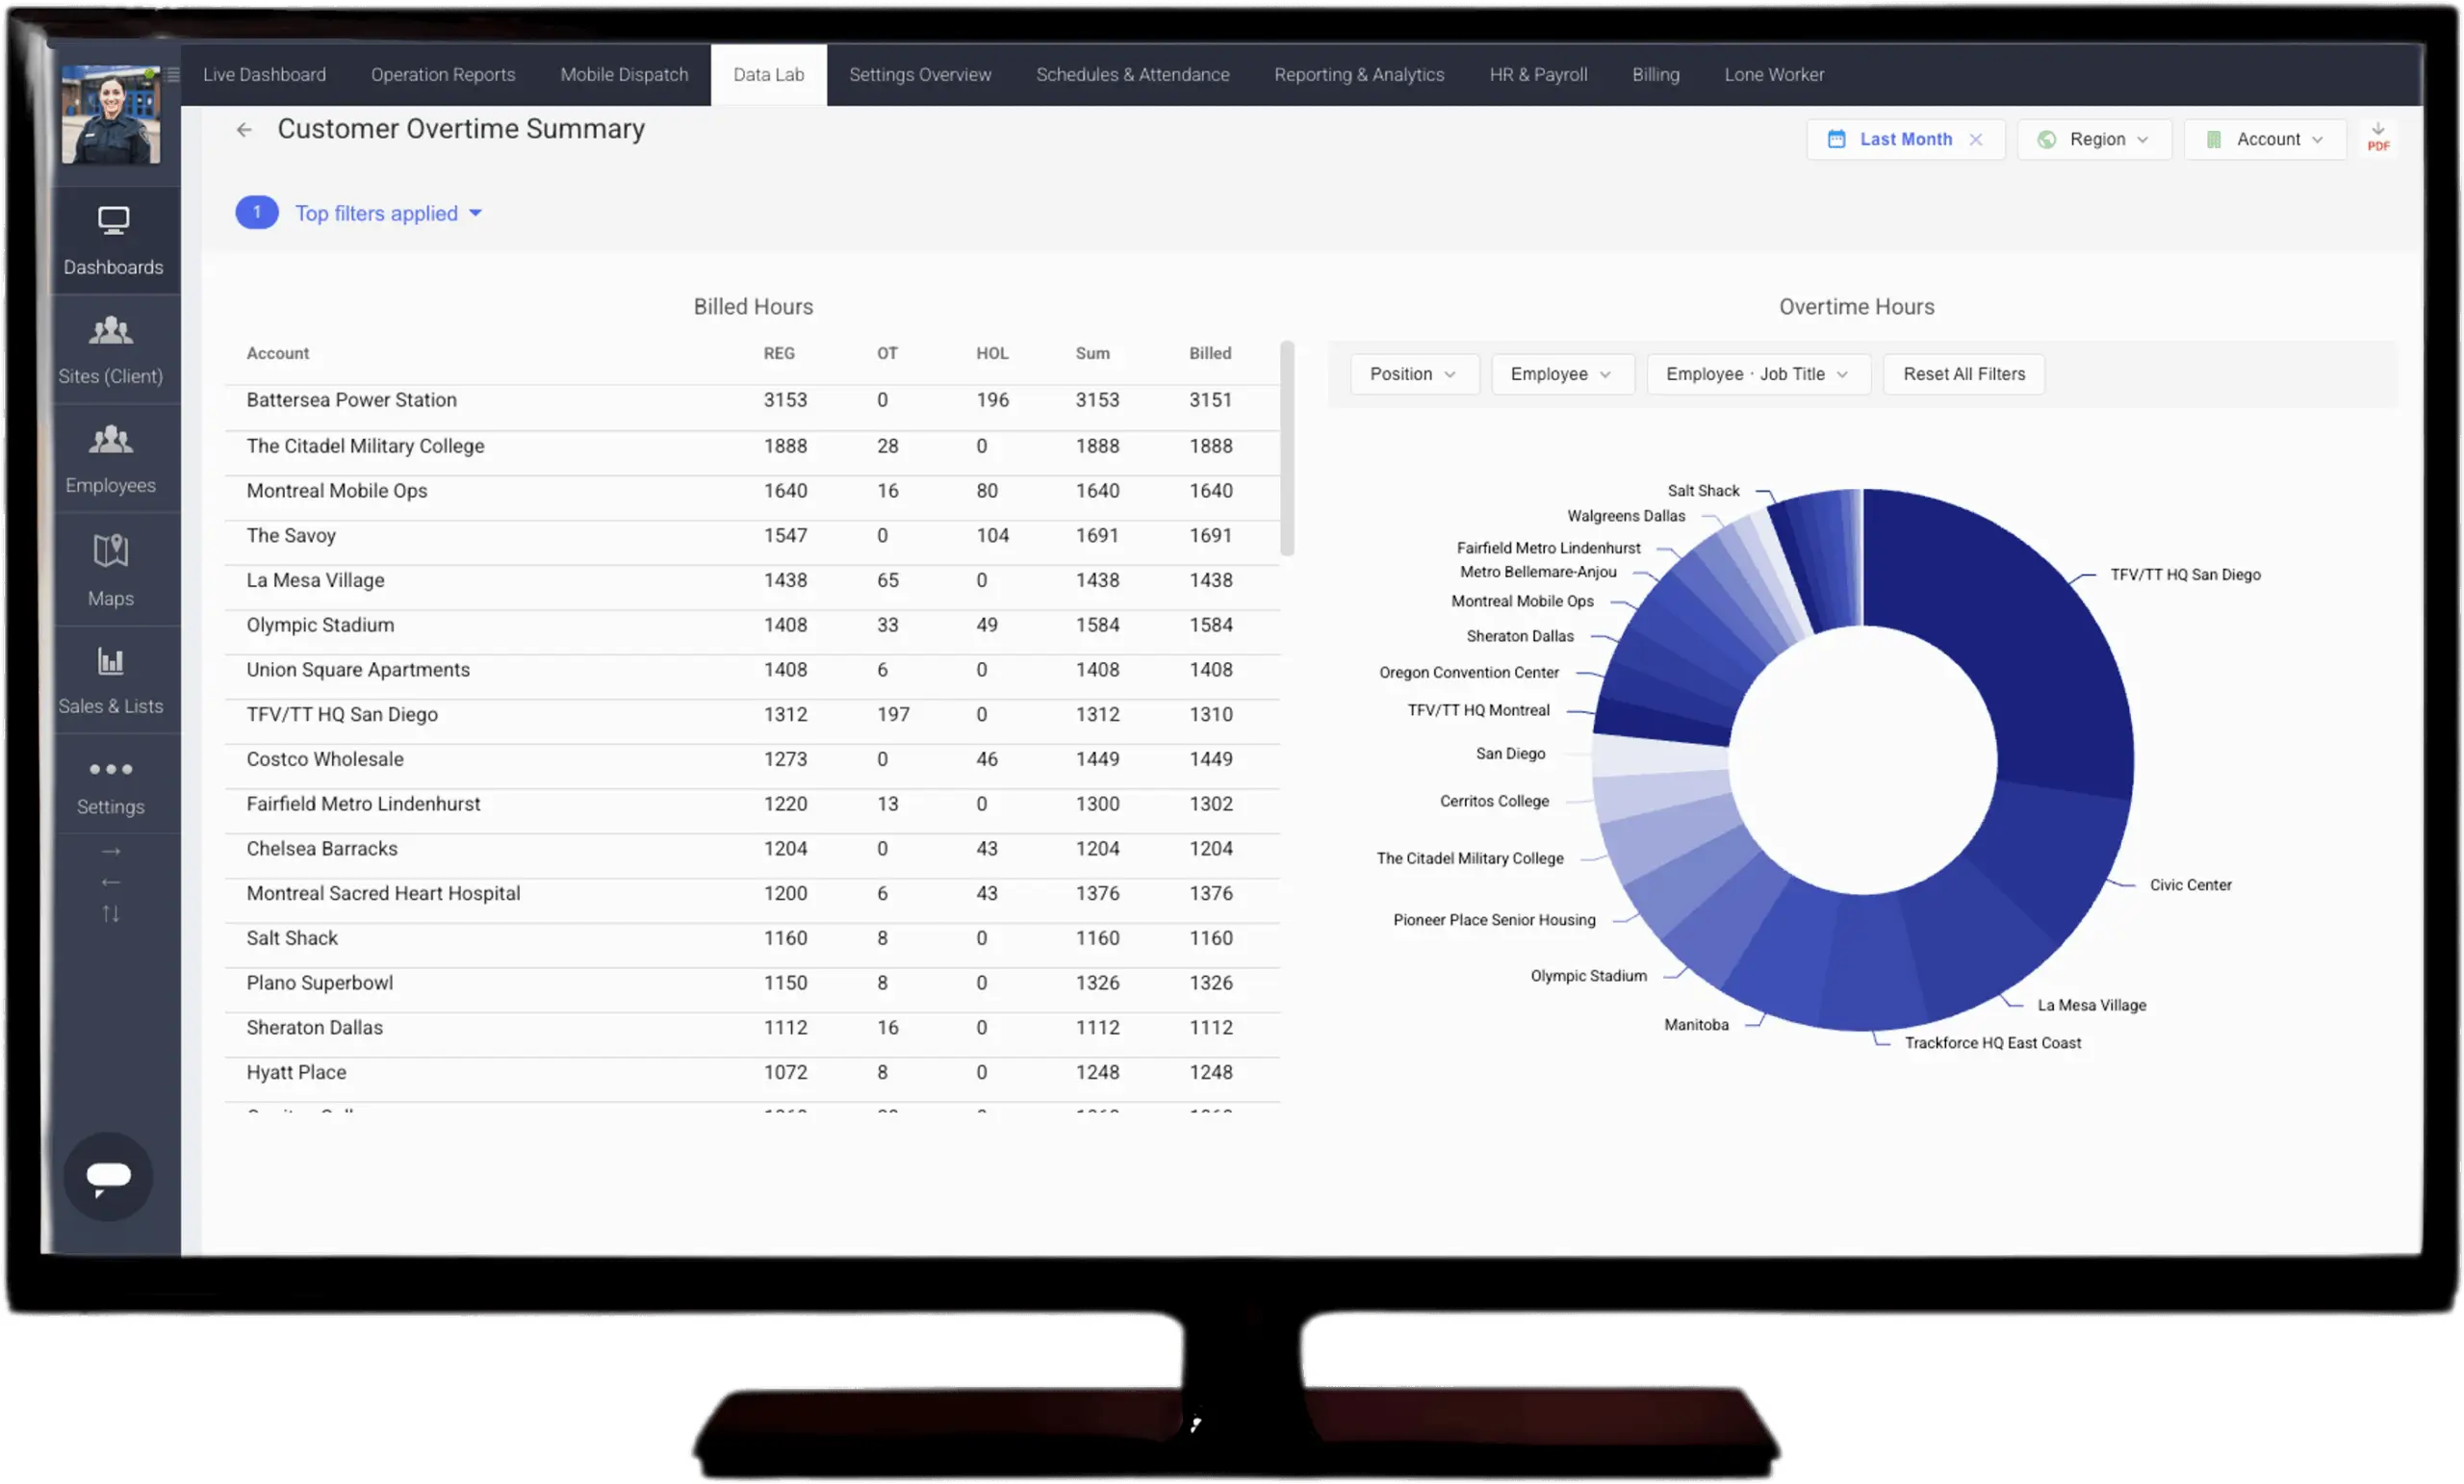Open the Lone Worker tab

(1774, 75)
